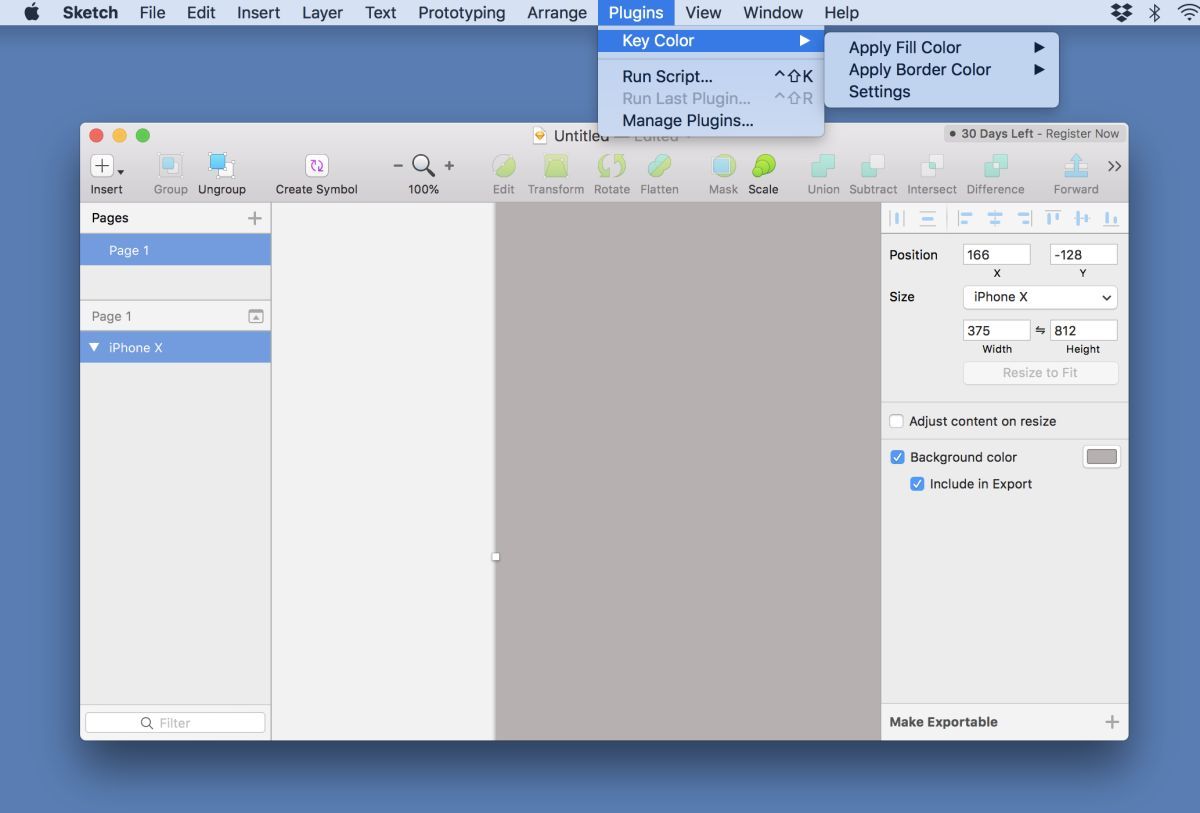
Task: Align layers to horizontal center
Action: click(995, 218)
